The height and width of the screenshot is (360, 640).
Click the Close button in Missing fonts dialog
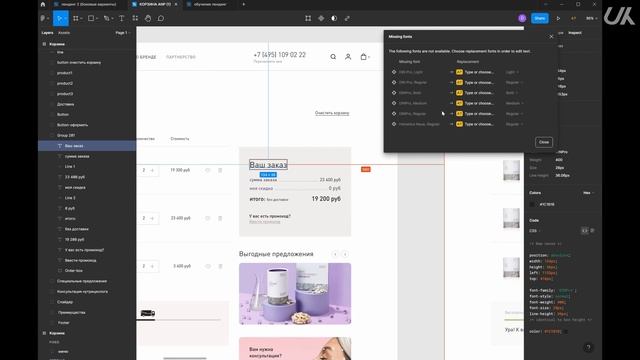click(544, 142)
